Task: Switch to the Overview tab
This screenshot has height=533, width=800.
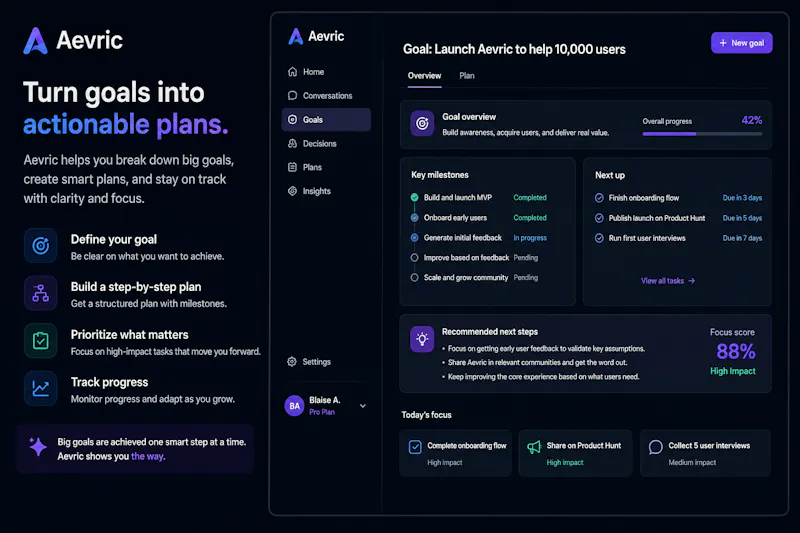Action: [424, 75]
